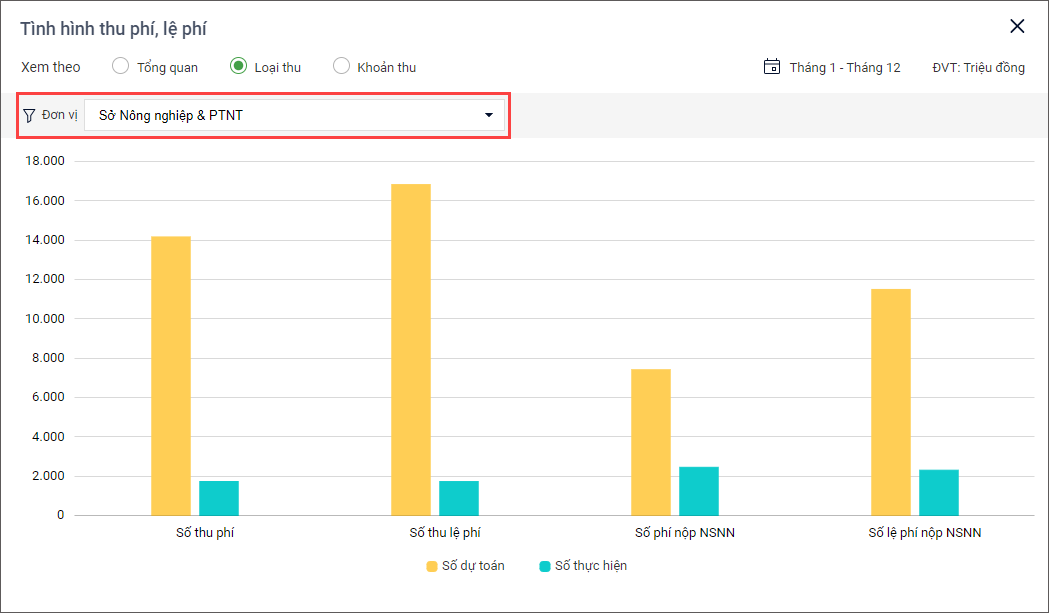Click the yellow Số thu lệ phí bar
1049x613 pixels.
coord(411,349)
